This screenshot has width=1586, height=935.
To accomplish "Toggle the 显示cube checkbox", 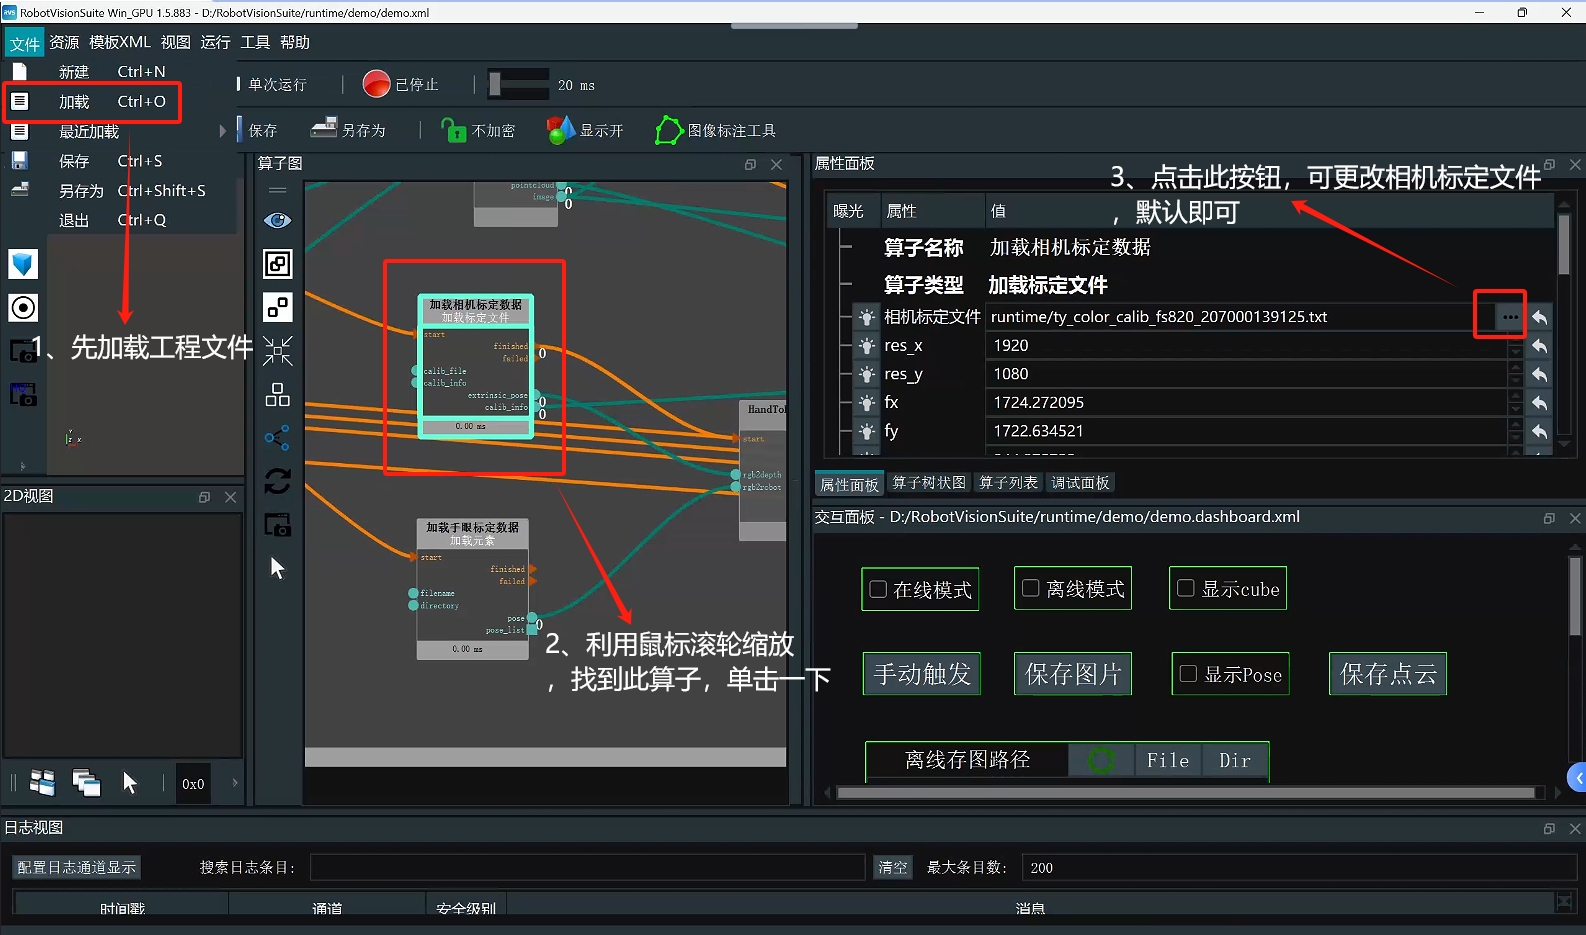I will pos(1185,588).
